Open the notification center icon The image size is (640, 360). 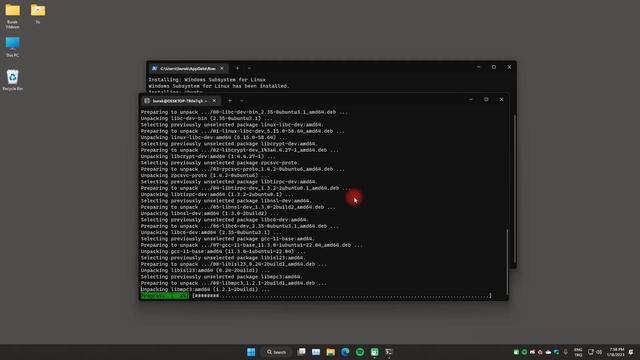[x=631, y=352]
